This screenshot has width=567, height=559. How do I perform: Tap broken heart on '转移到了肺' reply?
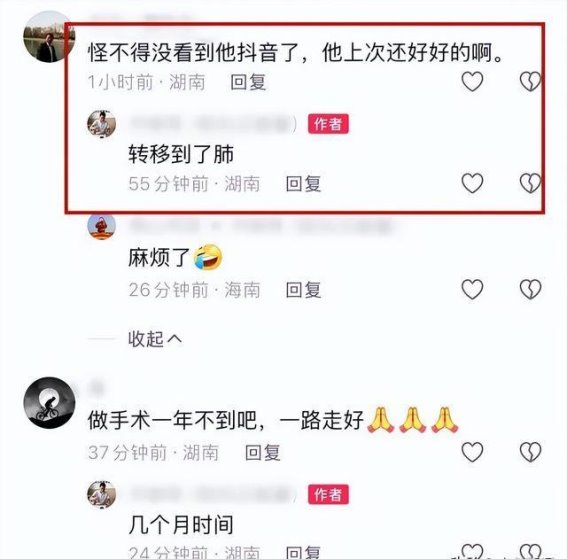click(x=530, y=183)
